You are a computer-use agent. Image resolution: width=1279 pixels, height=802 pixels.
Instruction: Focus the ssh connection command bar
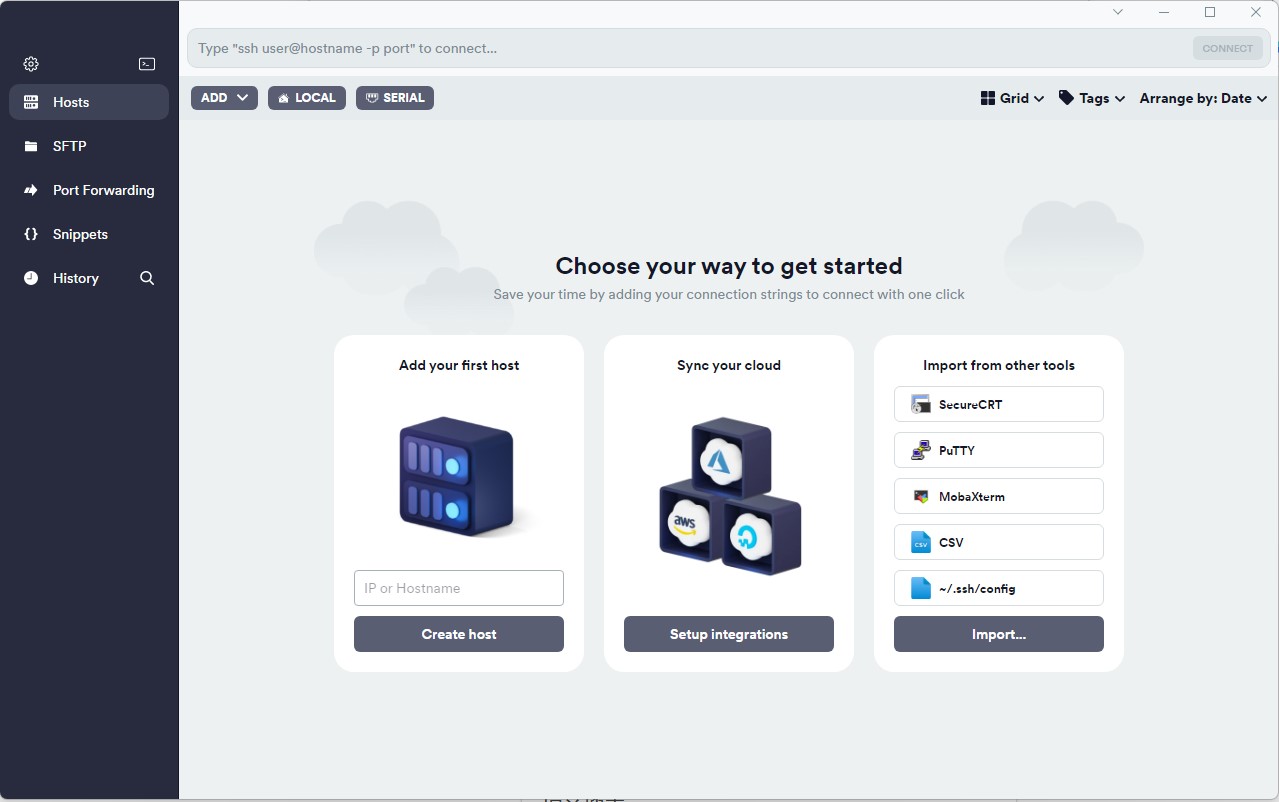[688, 48]
